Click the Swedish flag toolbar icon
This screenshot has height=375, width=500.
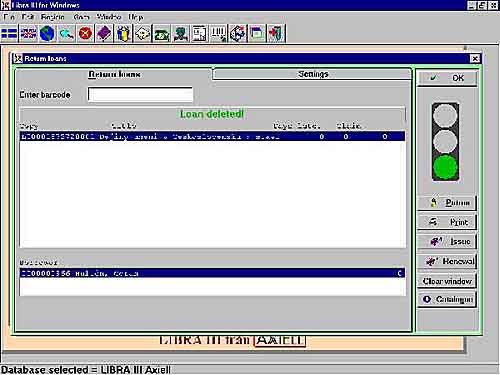[9, 34]
